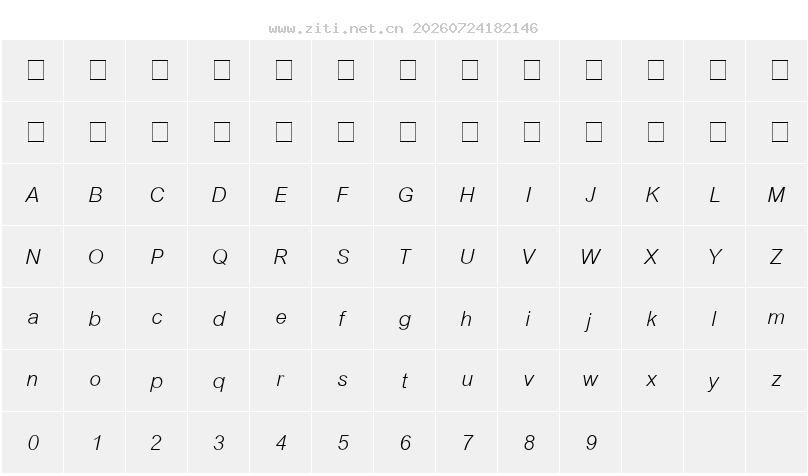Image resolution: width=808 pixels, height=476 pixels.
Task: Click the lowercase n glyph cell
Action: point(32,380)
